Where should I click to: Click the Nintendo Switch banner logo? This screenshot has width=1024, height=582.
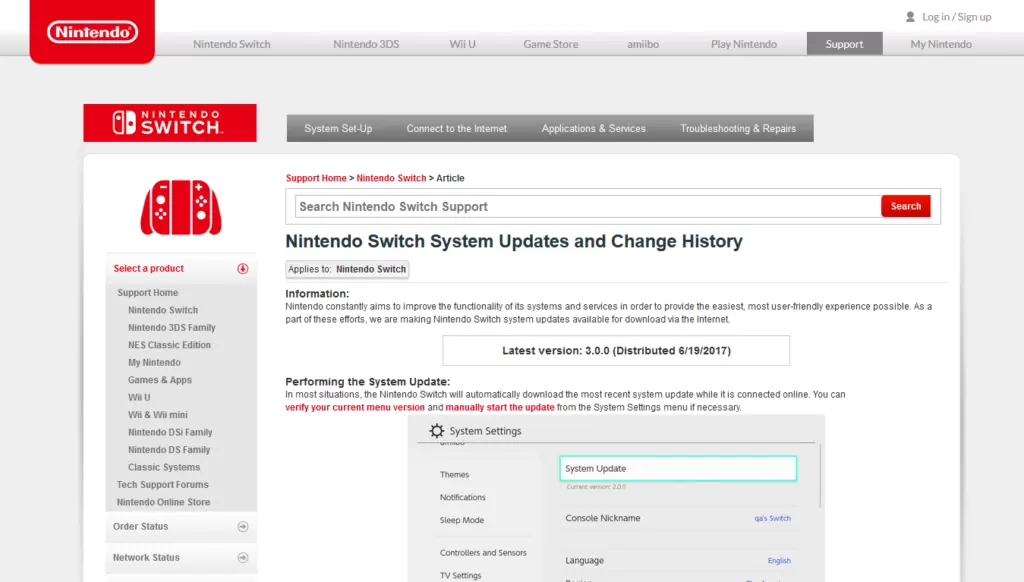click(x=170, y=123)
